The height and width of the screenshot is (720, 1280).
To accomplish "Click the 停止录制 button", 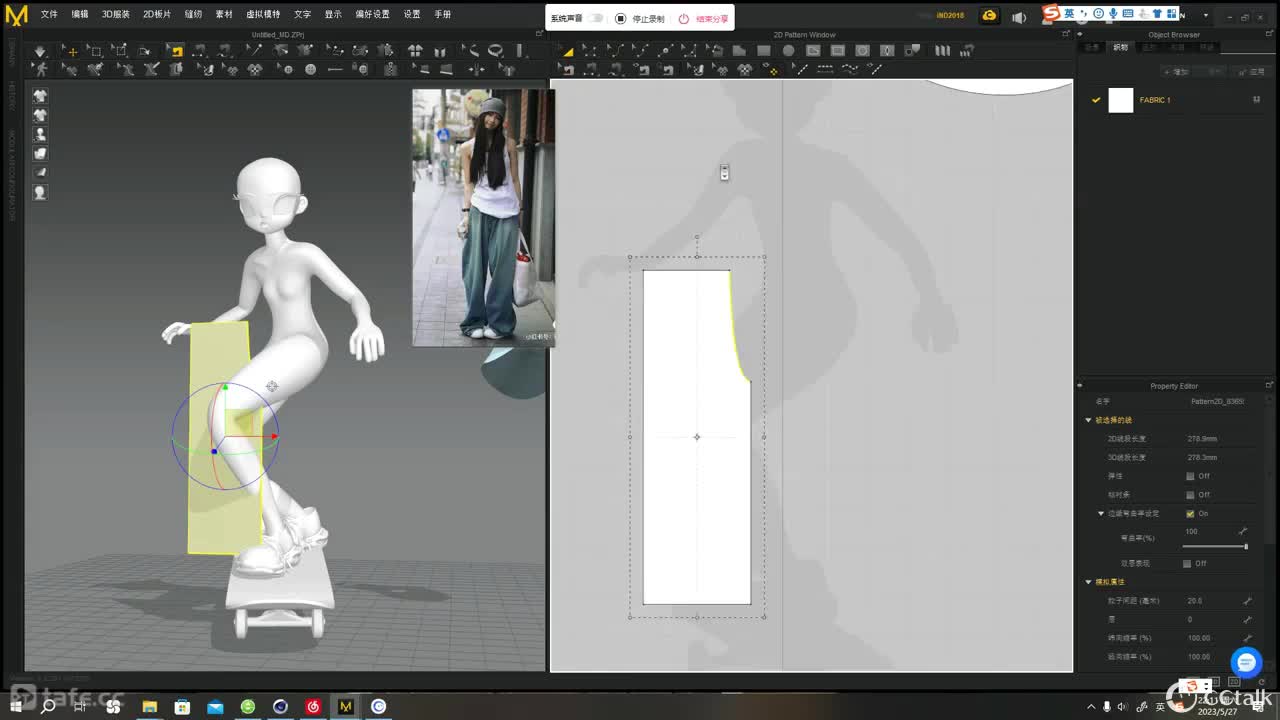I will pyautogui.click(x=640, y=18).
